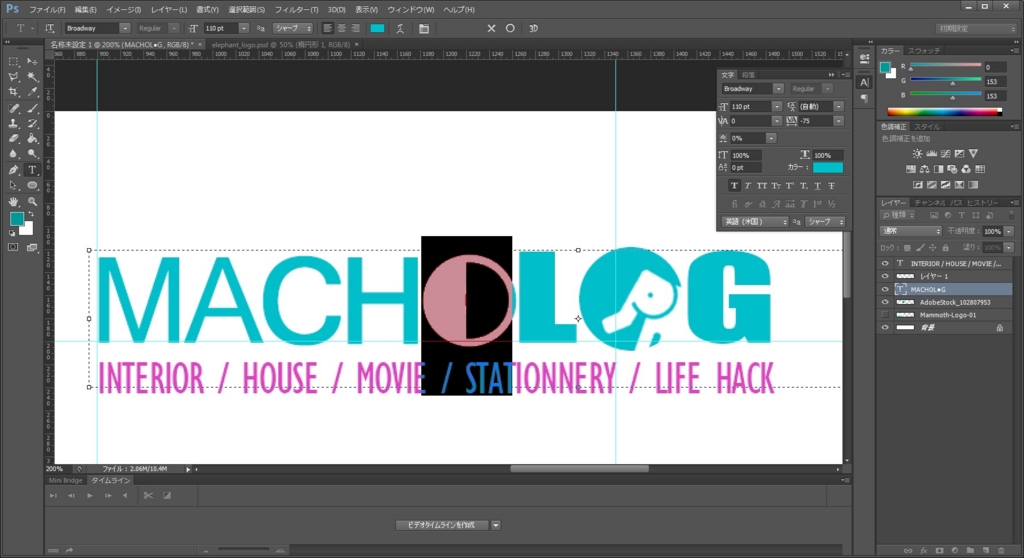Screen dimensions: 1024x558
Task: Click ビデオタイムラインを作成 button
Action: click(x=441, y=525)
